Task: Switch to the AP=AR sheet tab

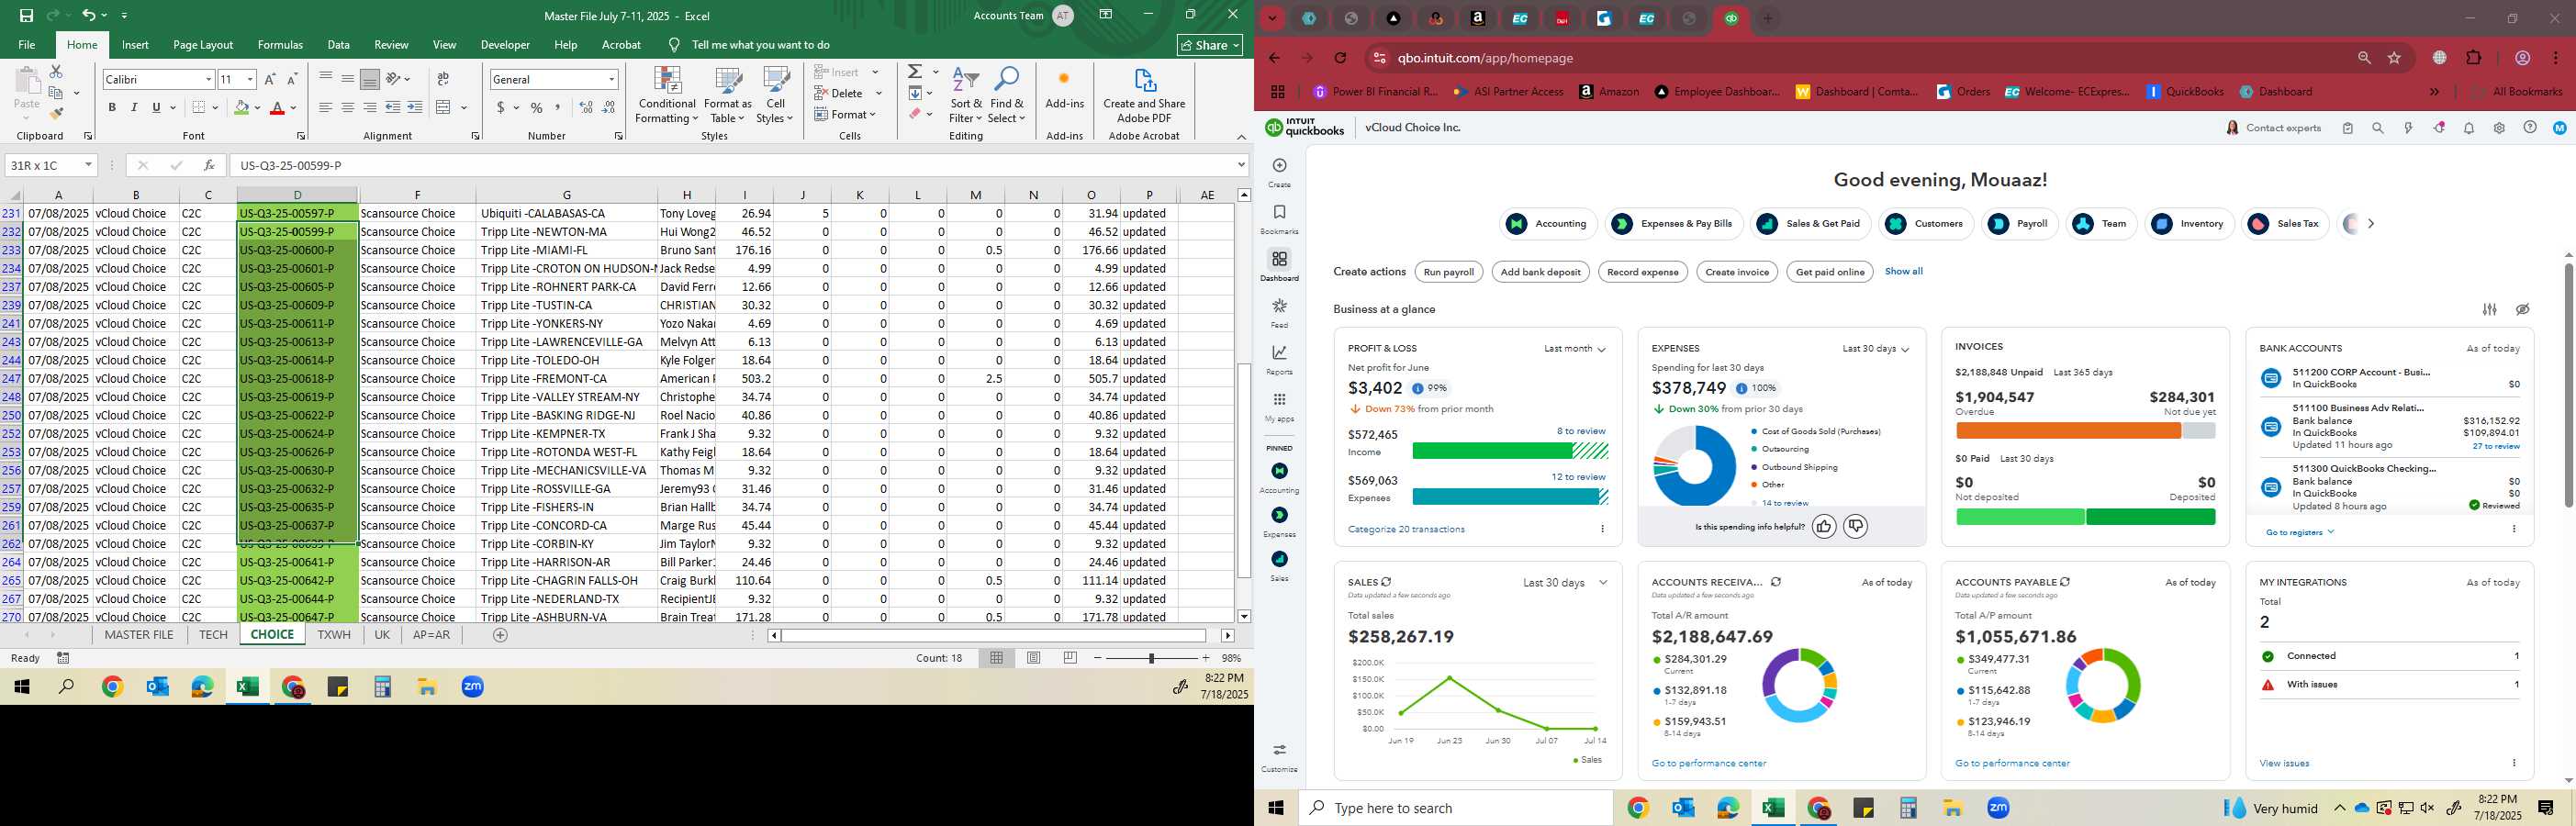Action: pyautogui.click(x=431, y=635)
